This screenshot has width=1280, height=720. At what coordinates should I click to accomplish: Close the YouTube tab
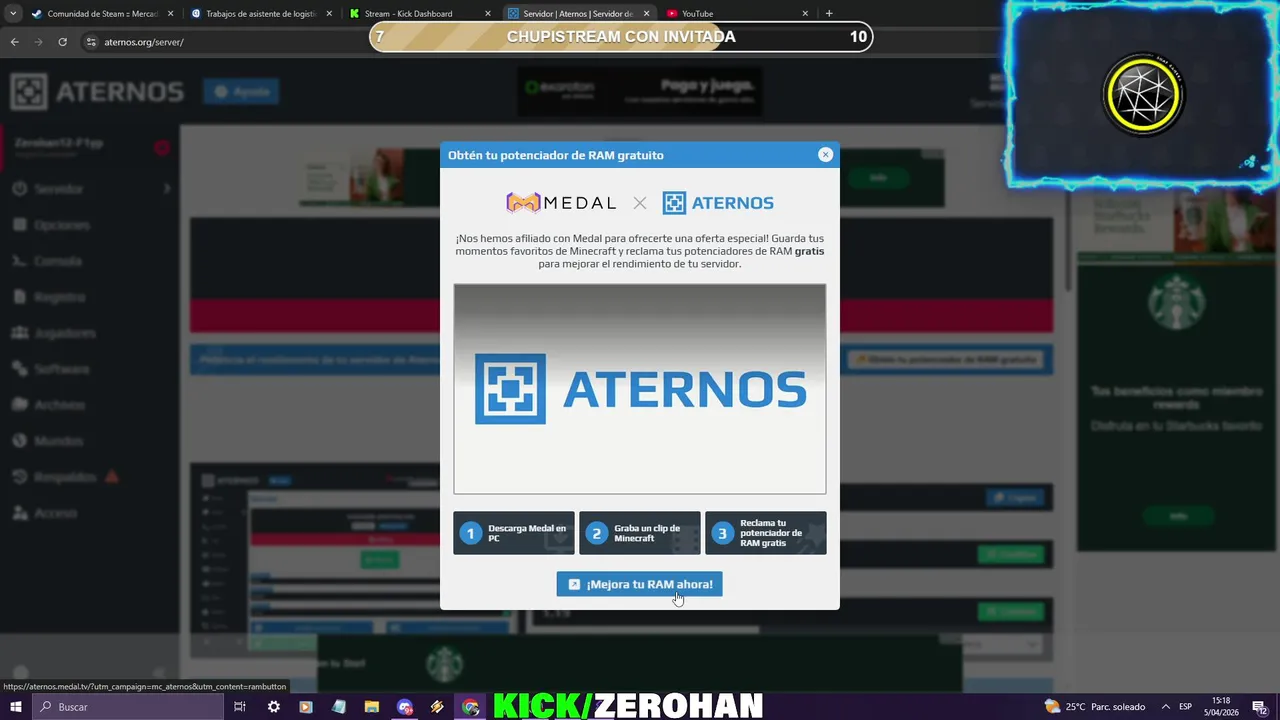[x=805, y=14]
